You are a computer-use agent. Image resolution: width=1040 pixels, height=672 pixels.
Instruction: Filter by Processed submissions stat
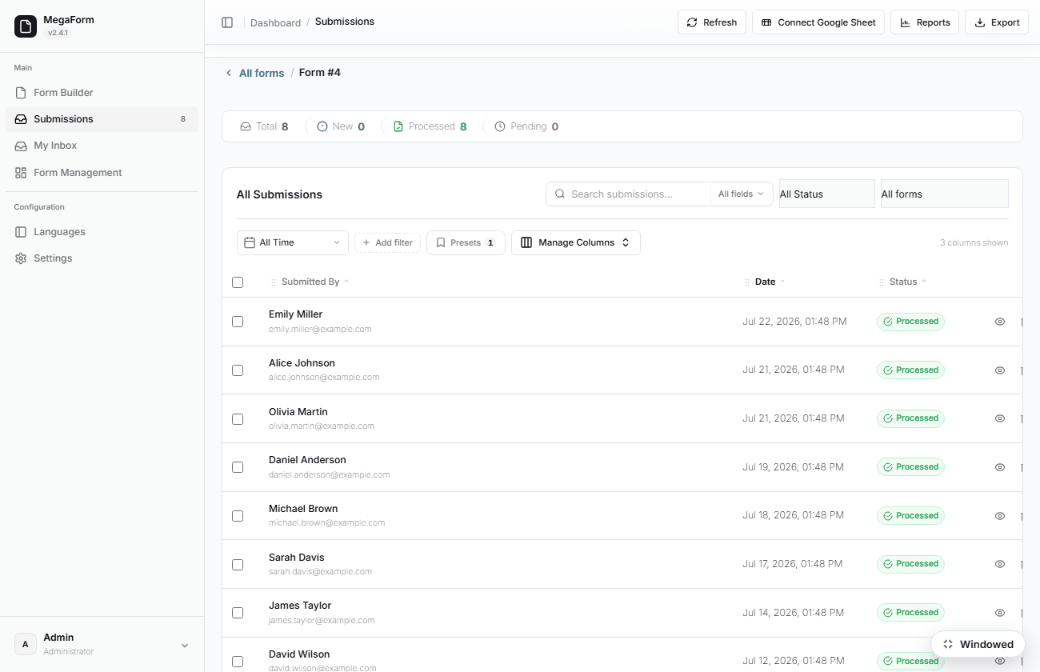pyautogui.click(x=430, y=126)
